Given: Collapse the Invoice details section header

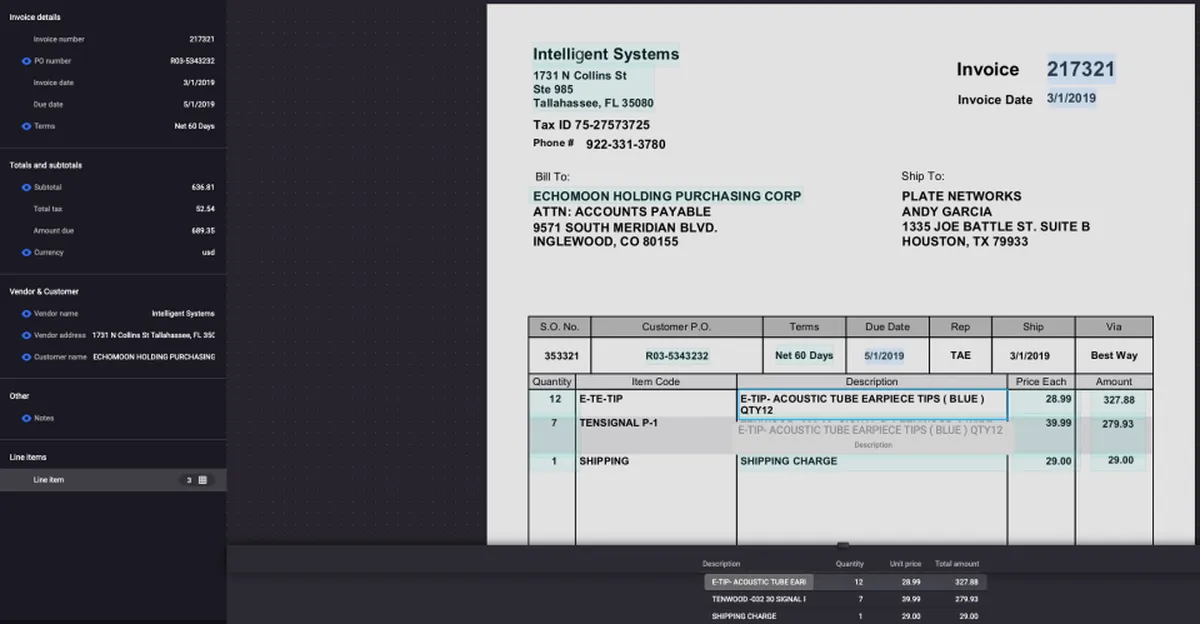Looking at the screenshot, I should click(x=35, y=17).
